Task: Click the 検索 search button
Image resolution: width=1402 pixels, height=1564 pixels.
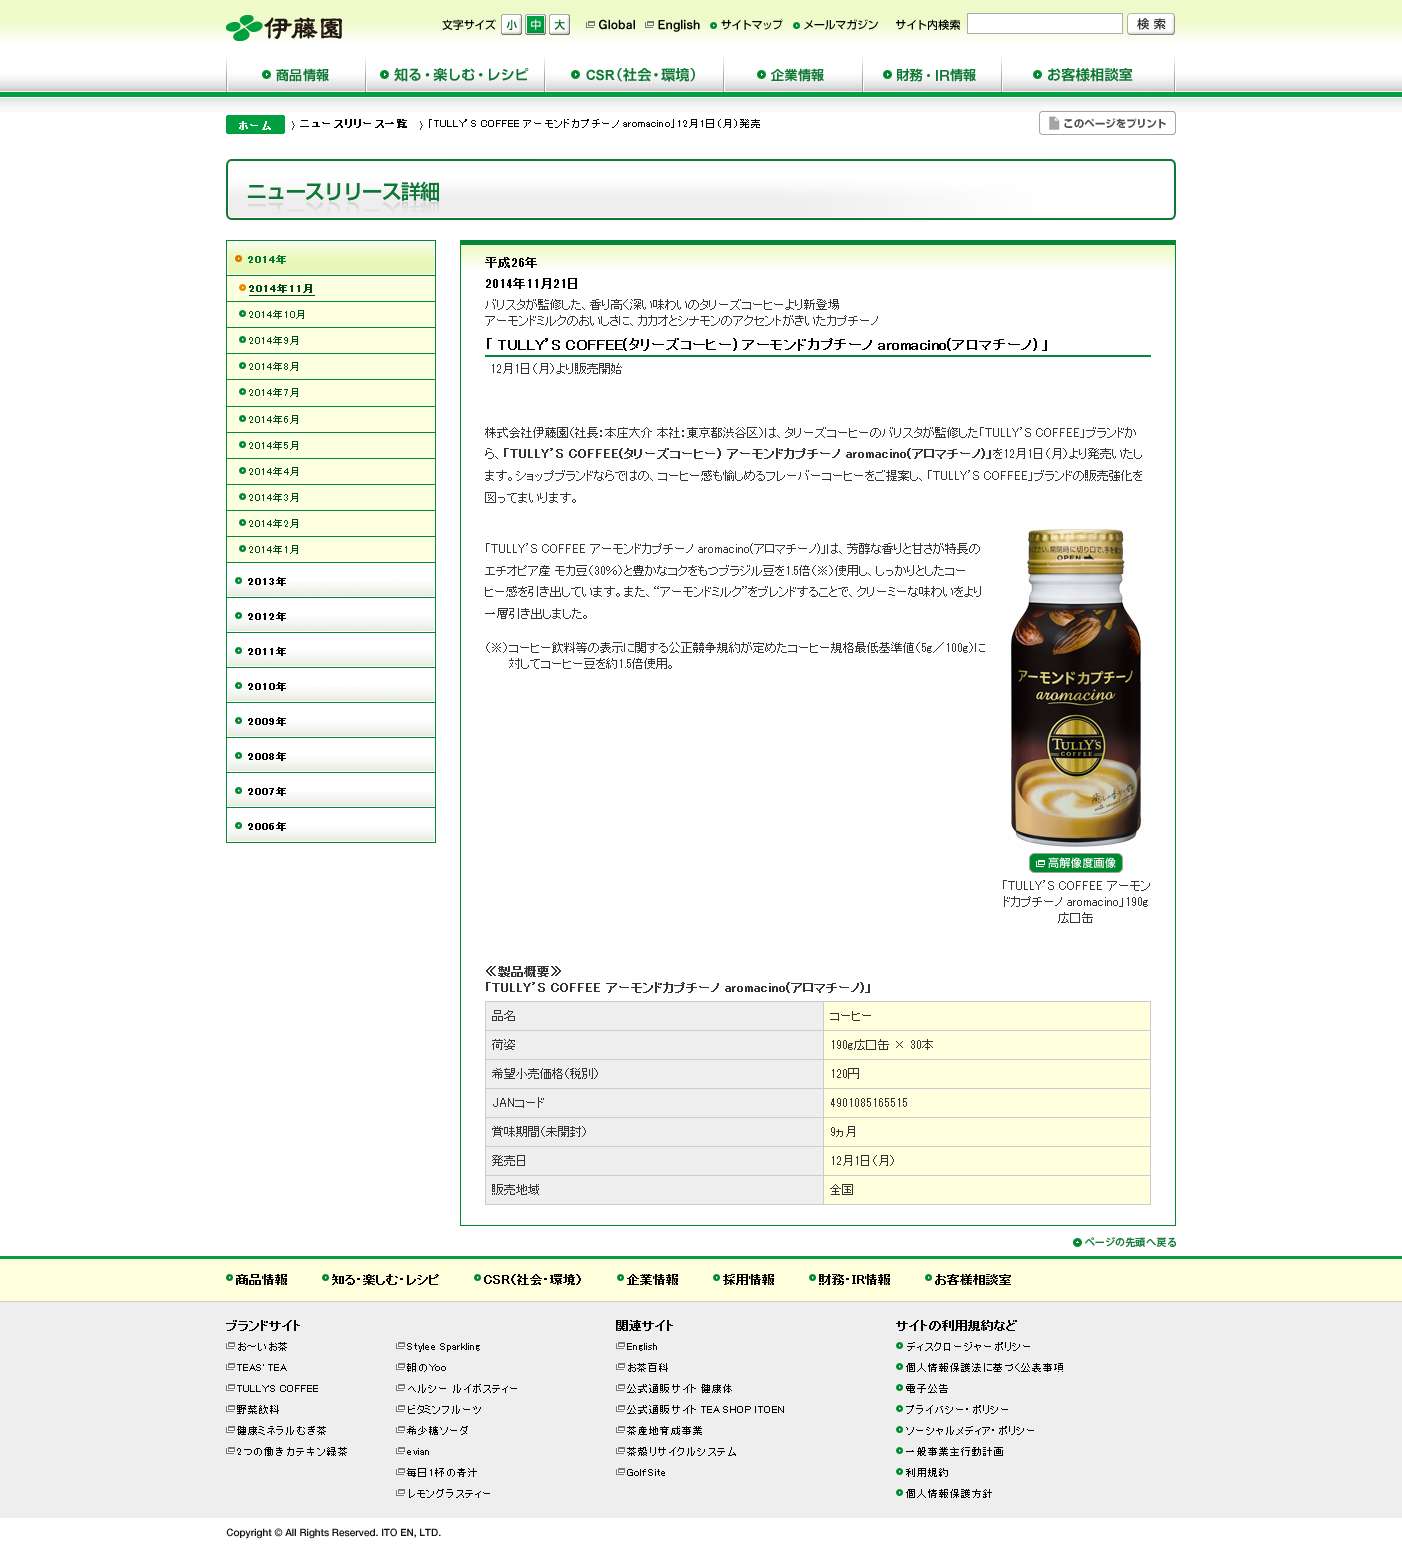Action: tap(1151, 24)
